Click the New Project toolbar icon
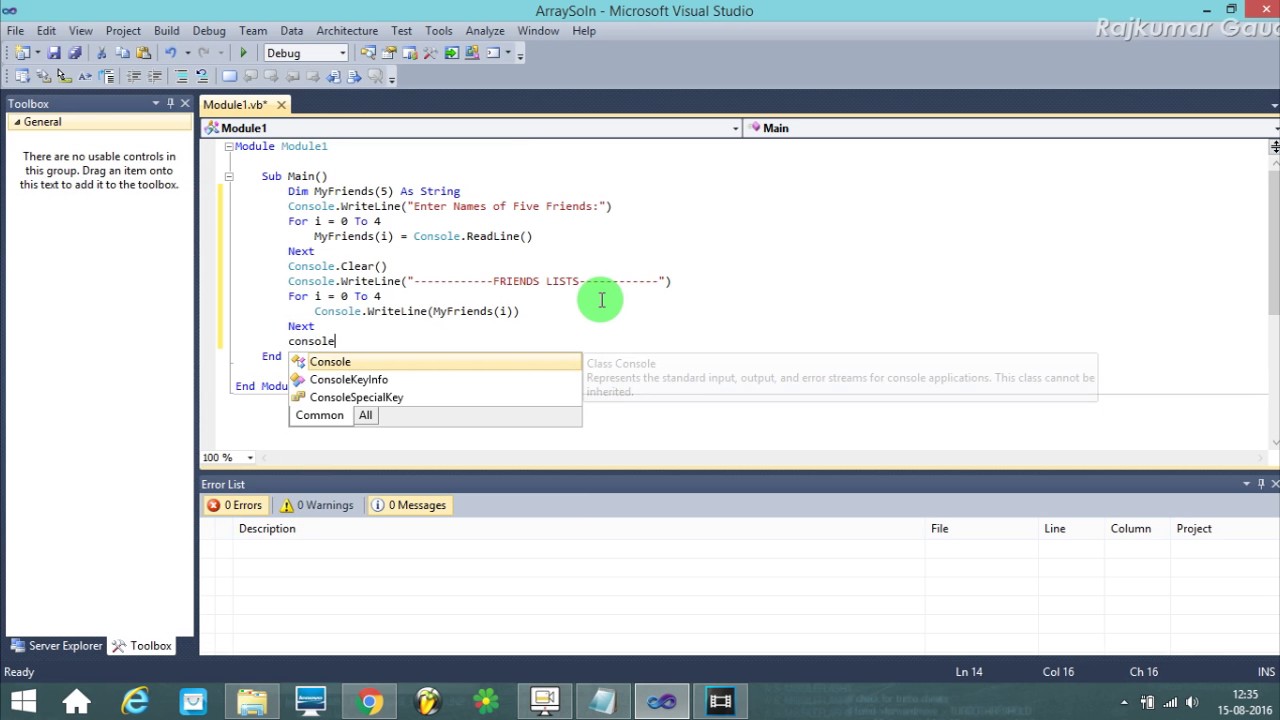 pyautogui.click(x=21, y=53)
